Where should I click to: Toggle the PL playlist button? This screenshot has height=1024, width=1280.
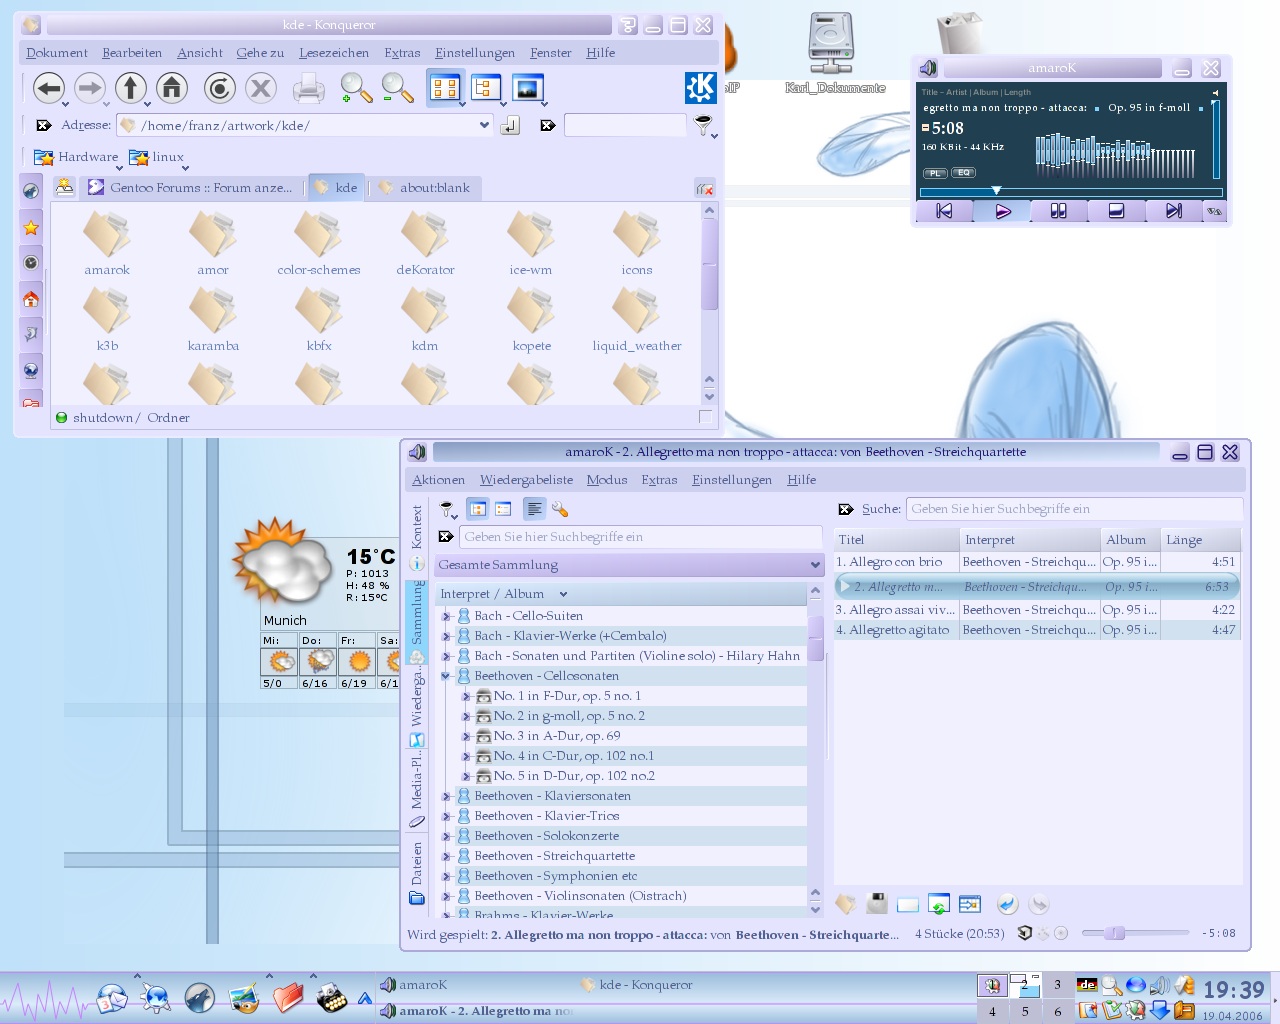[935, 173]
